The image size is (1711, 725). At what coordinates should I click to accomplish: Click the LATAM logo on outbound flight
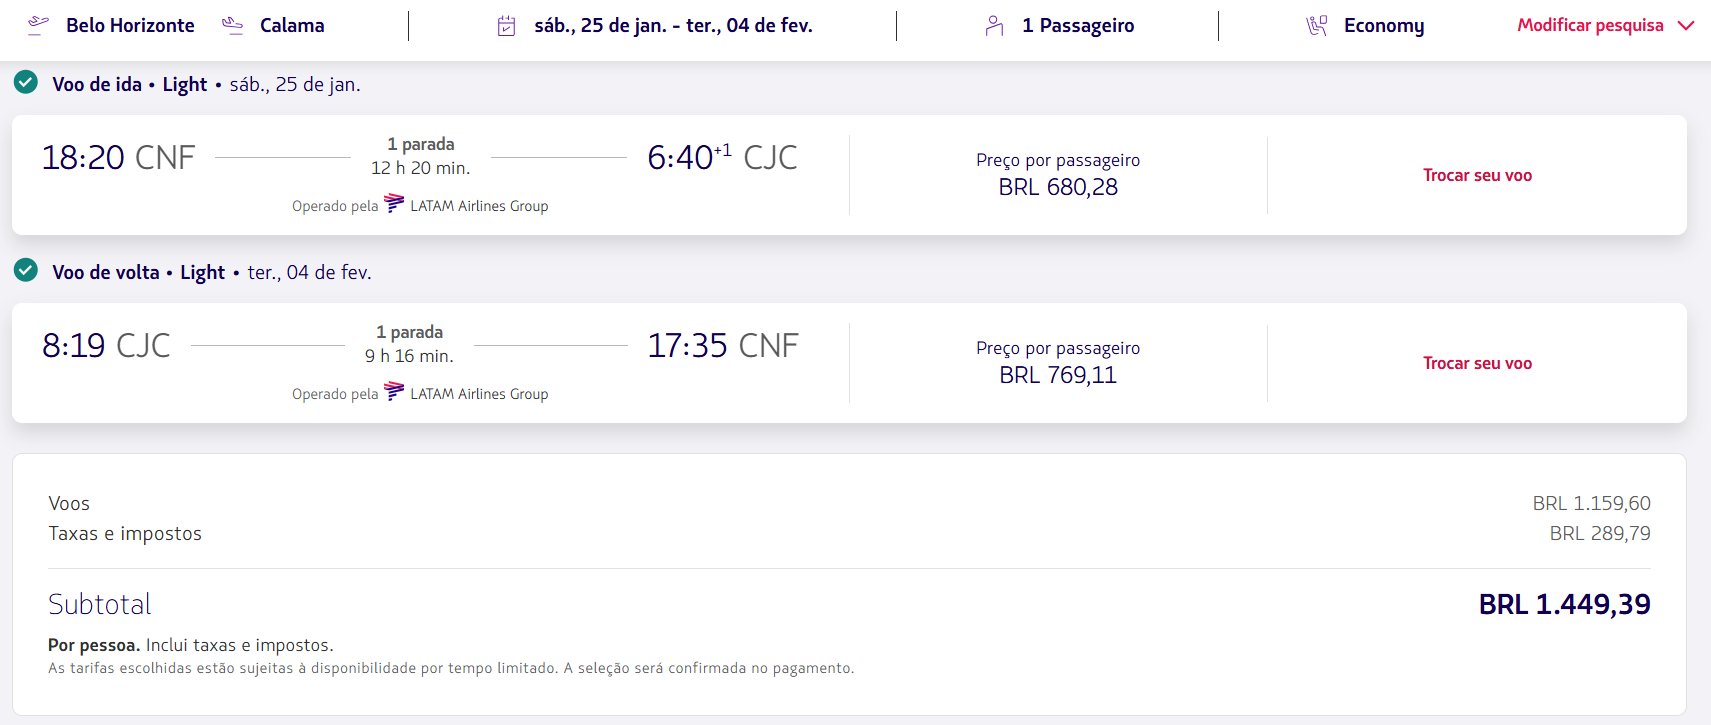394,203
